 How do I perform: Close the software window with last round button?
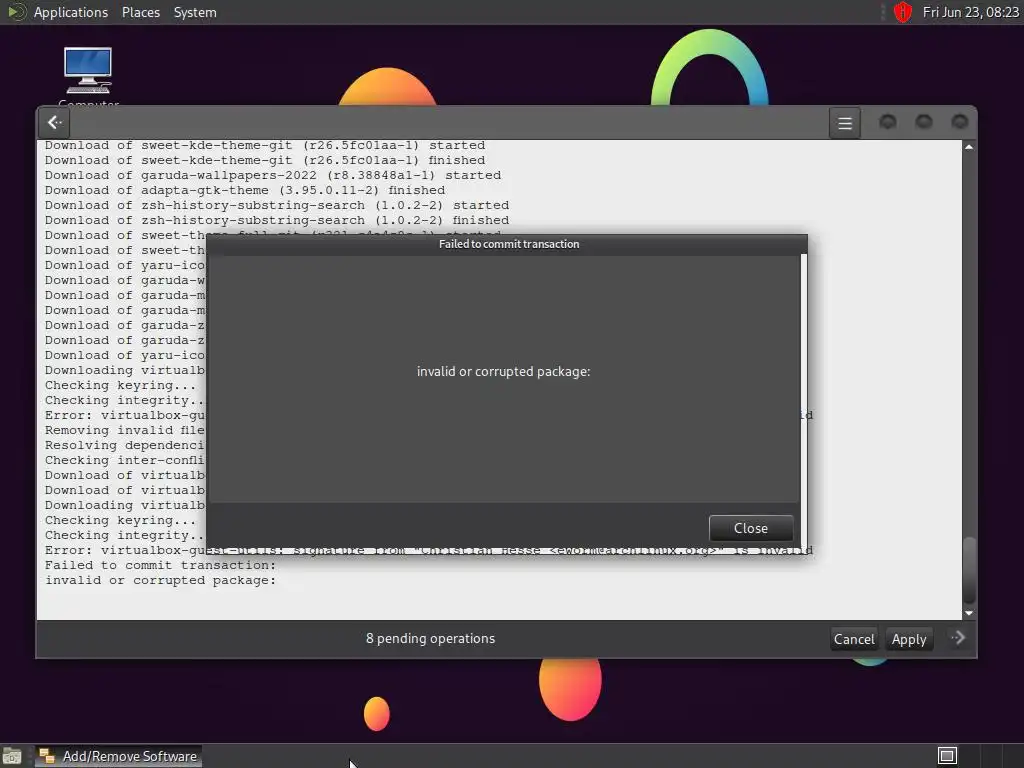(959, 121)
